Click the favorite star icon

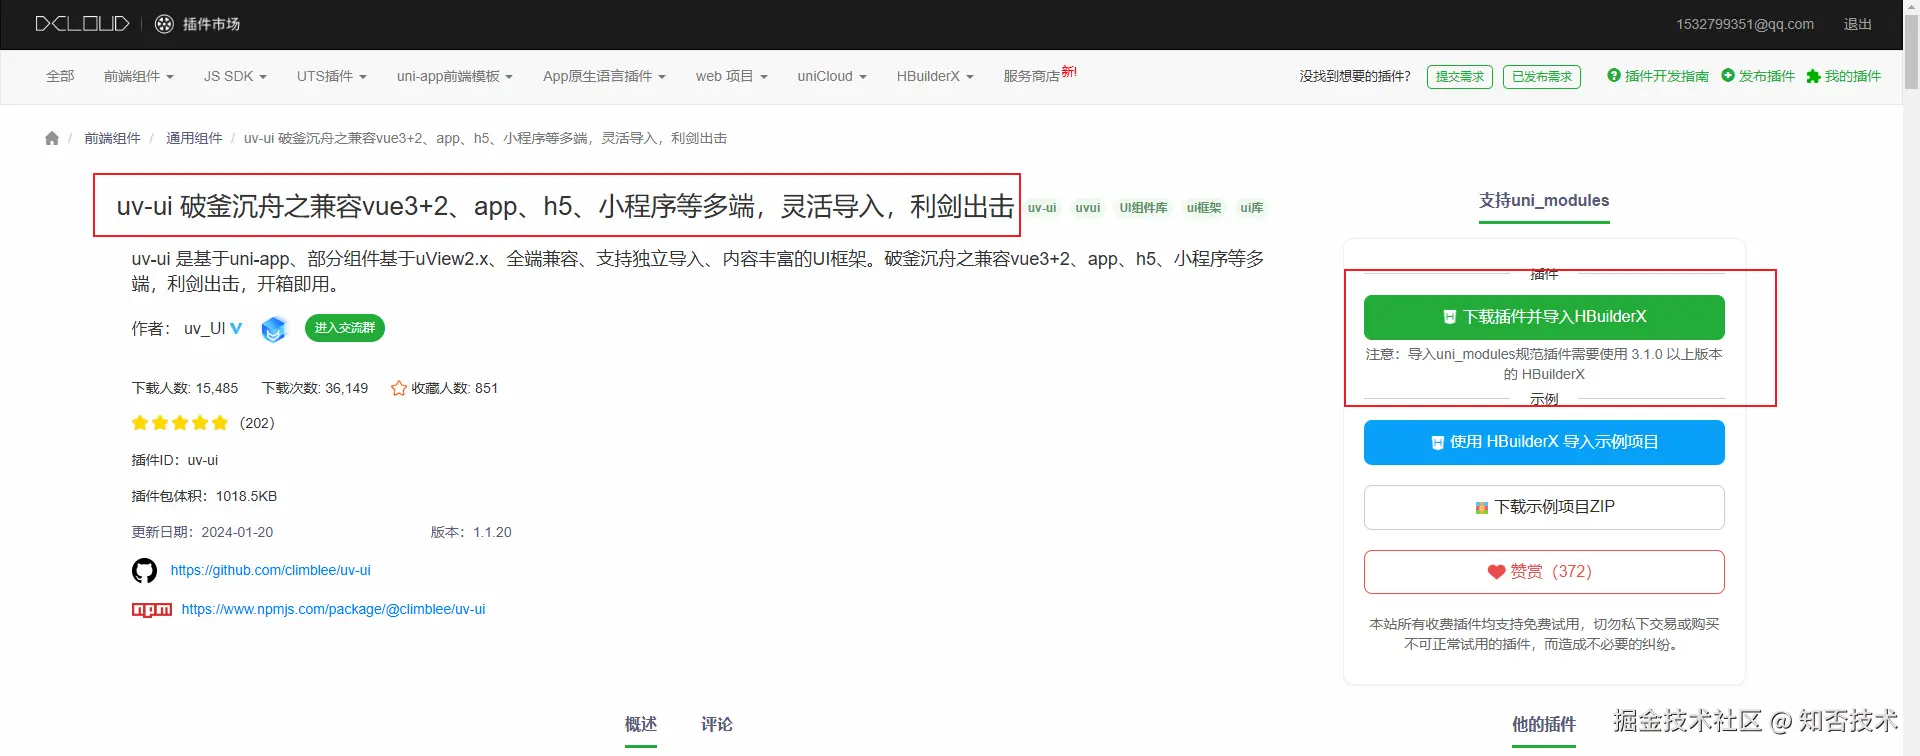point(398,388)
